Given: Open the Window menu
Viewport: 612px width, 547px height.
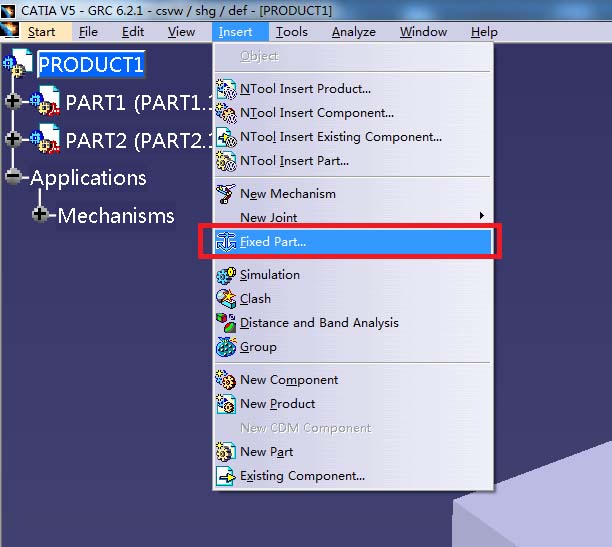Looking at the screenshot, I should click(423, 32).
